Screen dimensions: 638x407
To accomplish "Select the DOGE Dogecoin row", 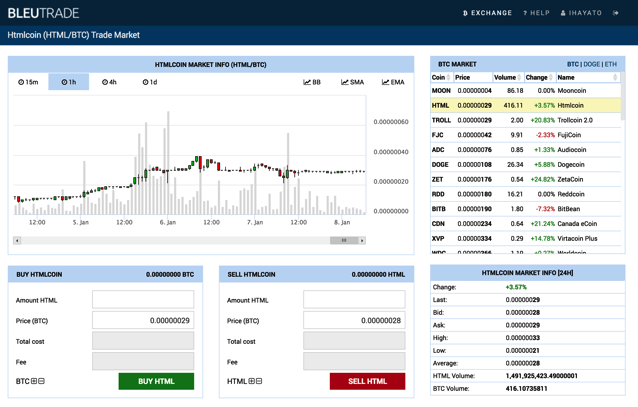I will click(526, 164).
